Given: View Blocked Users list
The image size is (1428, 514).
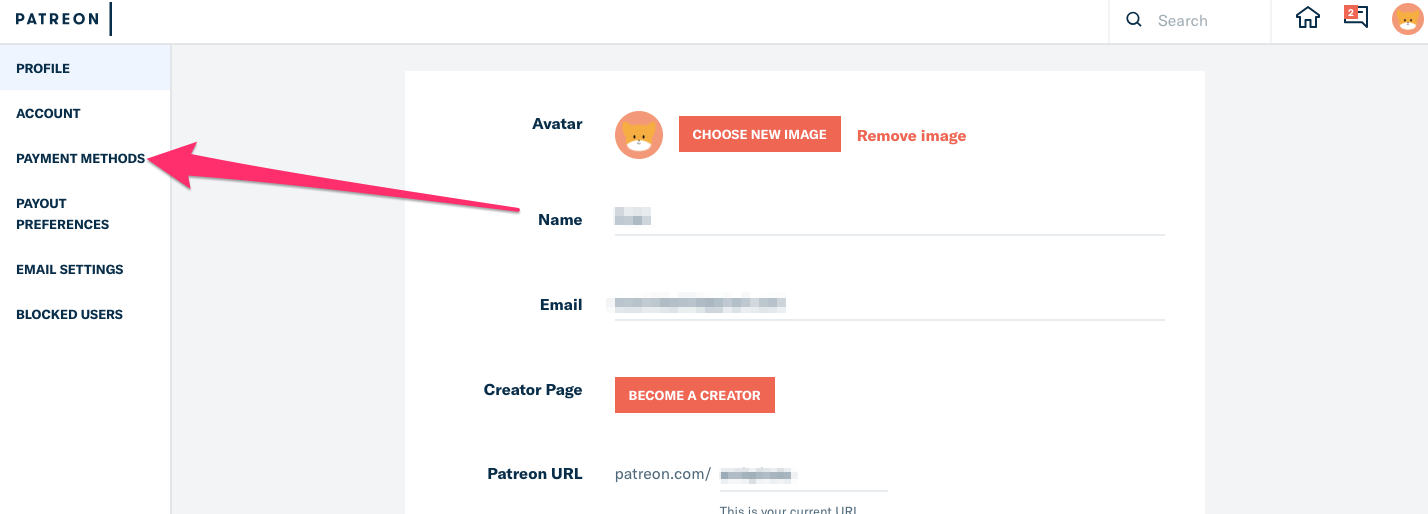Looking at the screenshot, I should 69,315.
